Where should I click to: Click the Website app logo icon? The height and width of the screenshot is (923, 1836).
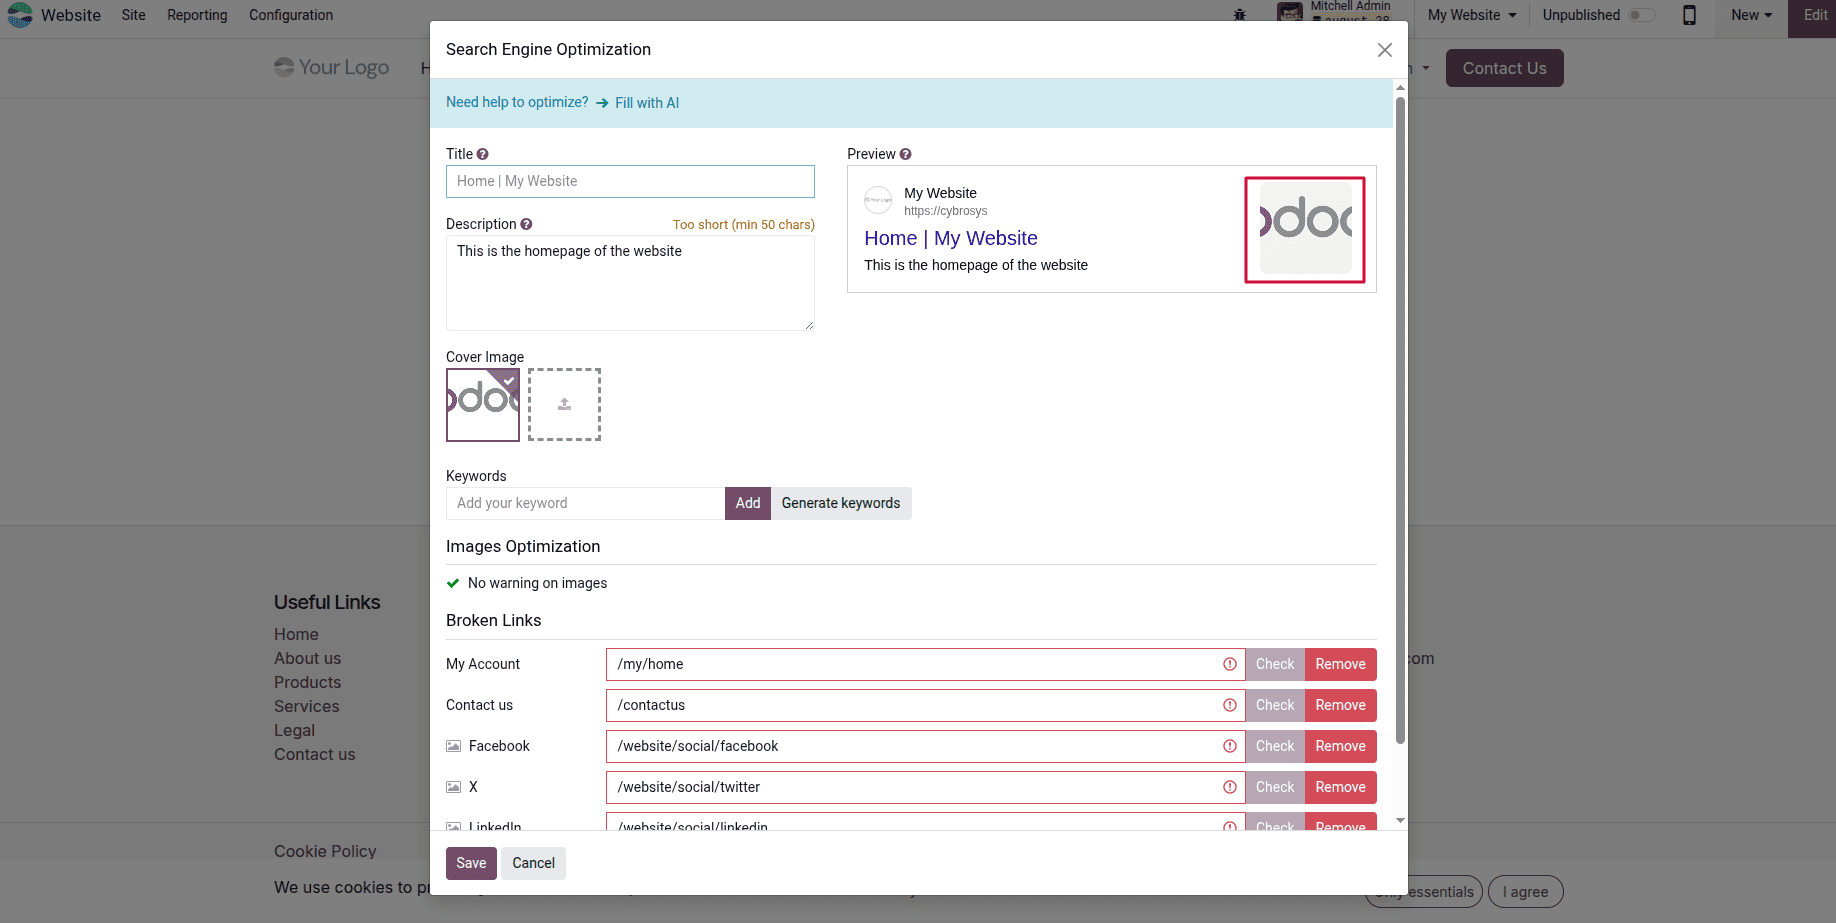pos(20,15)
